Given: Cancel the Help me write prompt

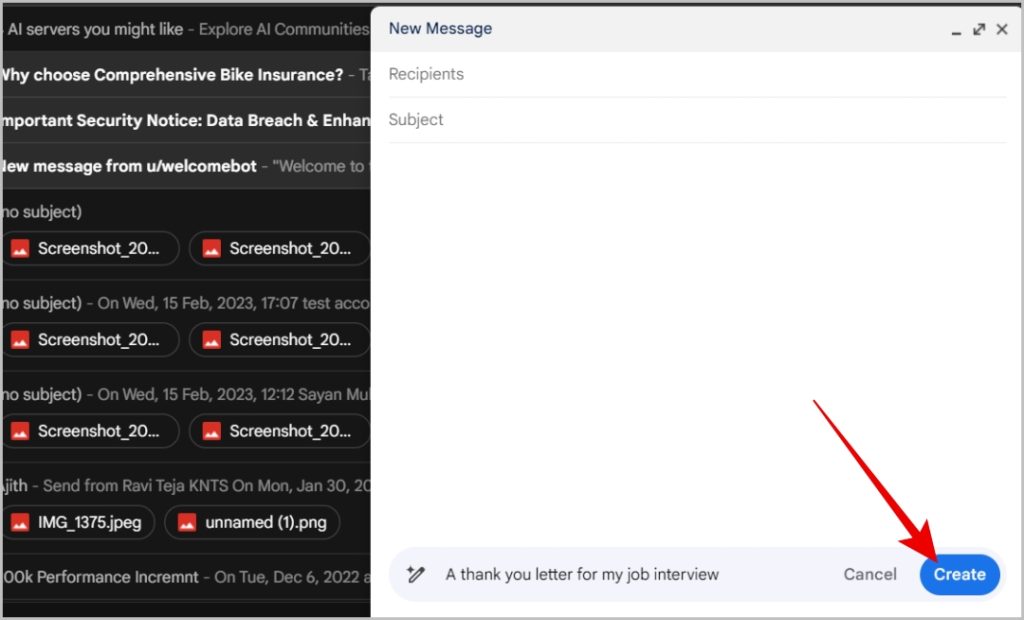Looking at the screenshot, I should pyautogui.click(x=869, y=574).
